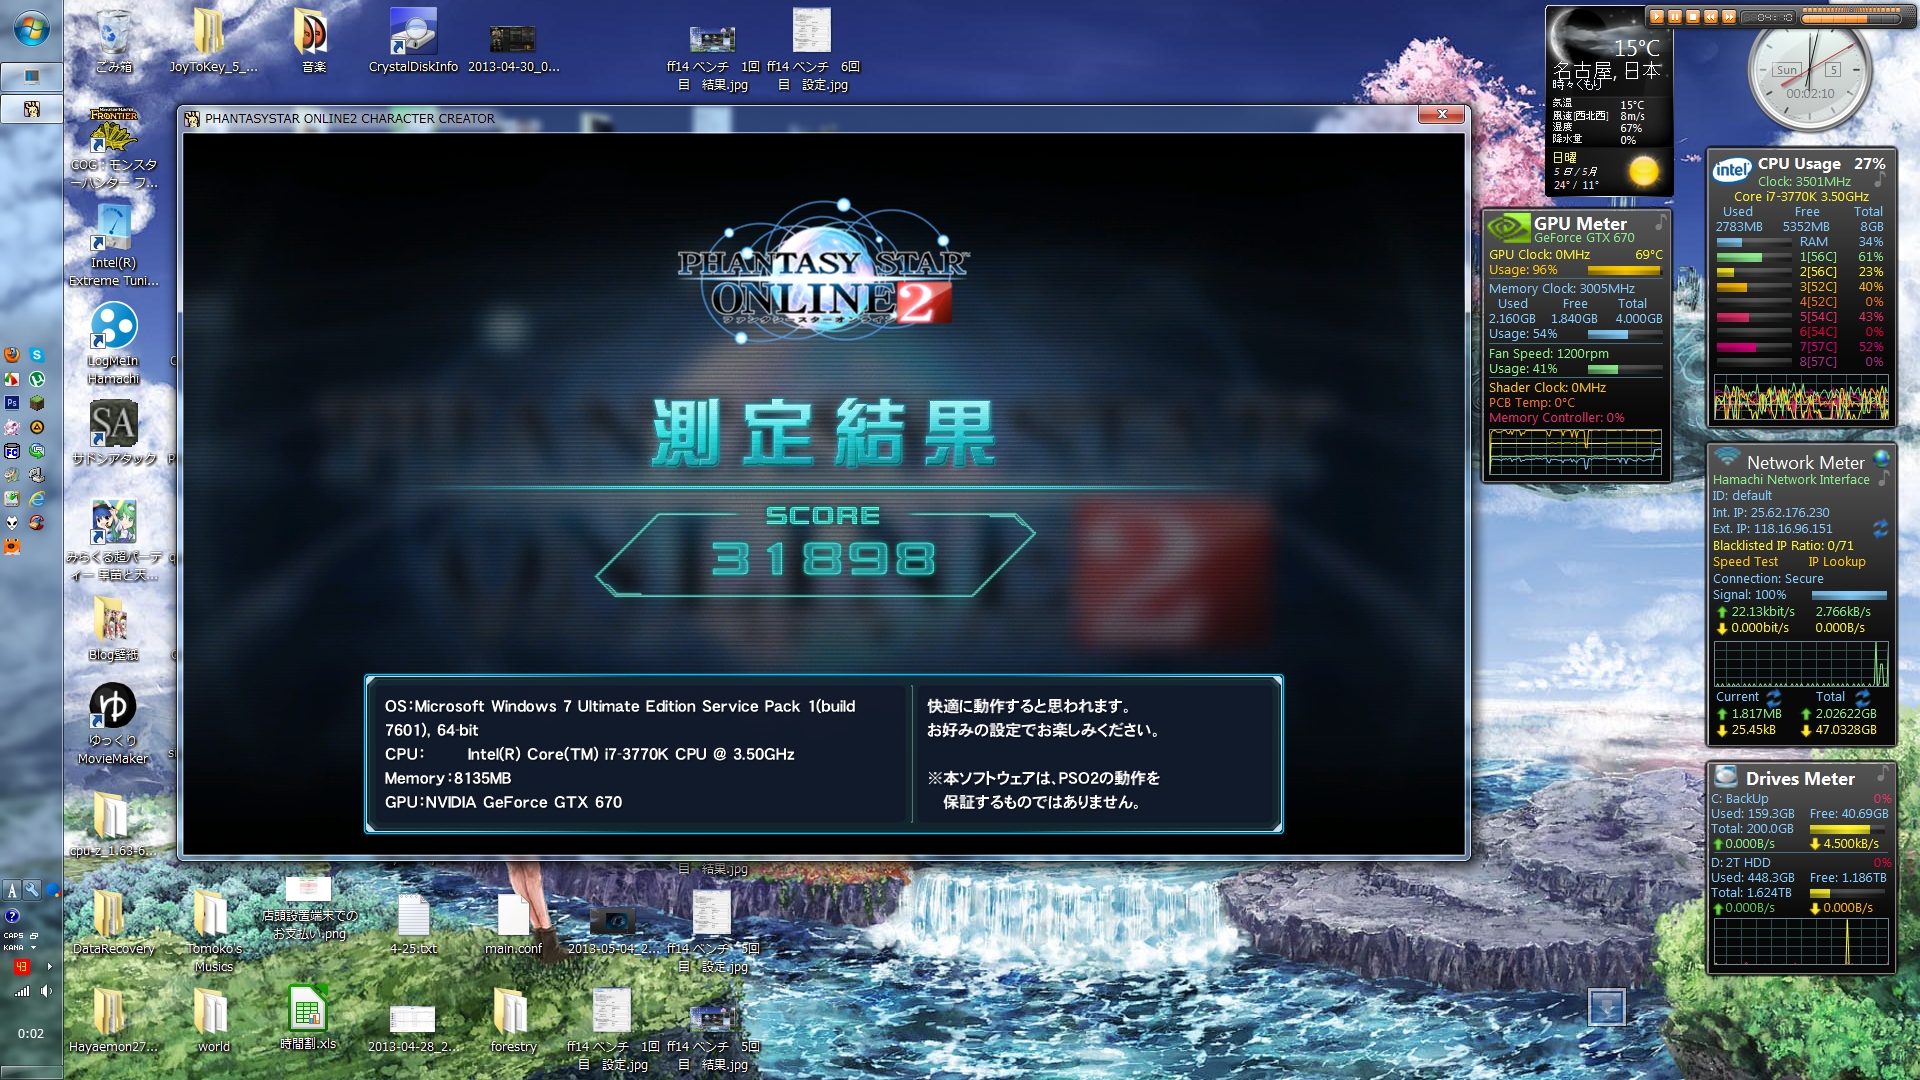
Task: Open みらくる超パーティー shortcut icon
Action: [x=113, y=540]
